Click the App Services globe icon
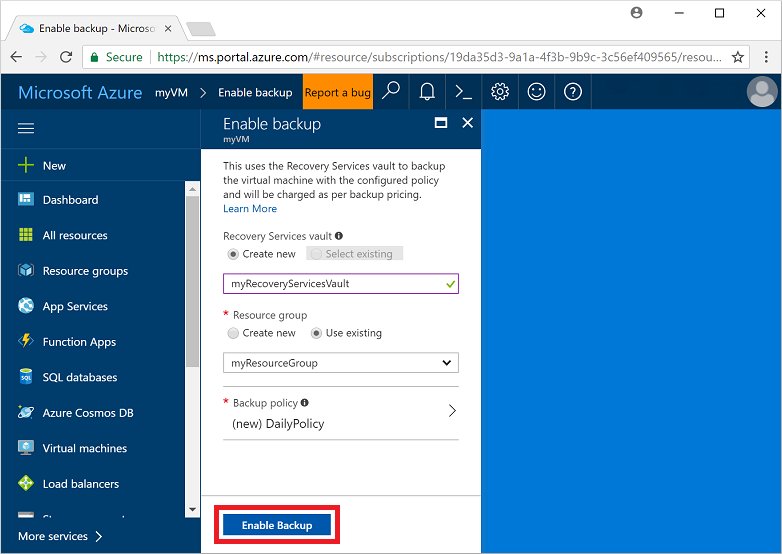 tap(25, 306)
